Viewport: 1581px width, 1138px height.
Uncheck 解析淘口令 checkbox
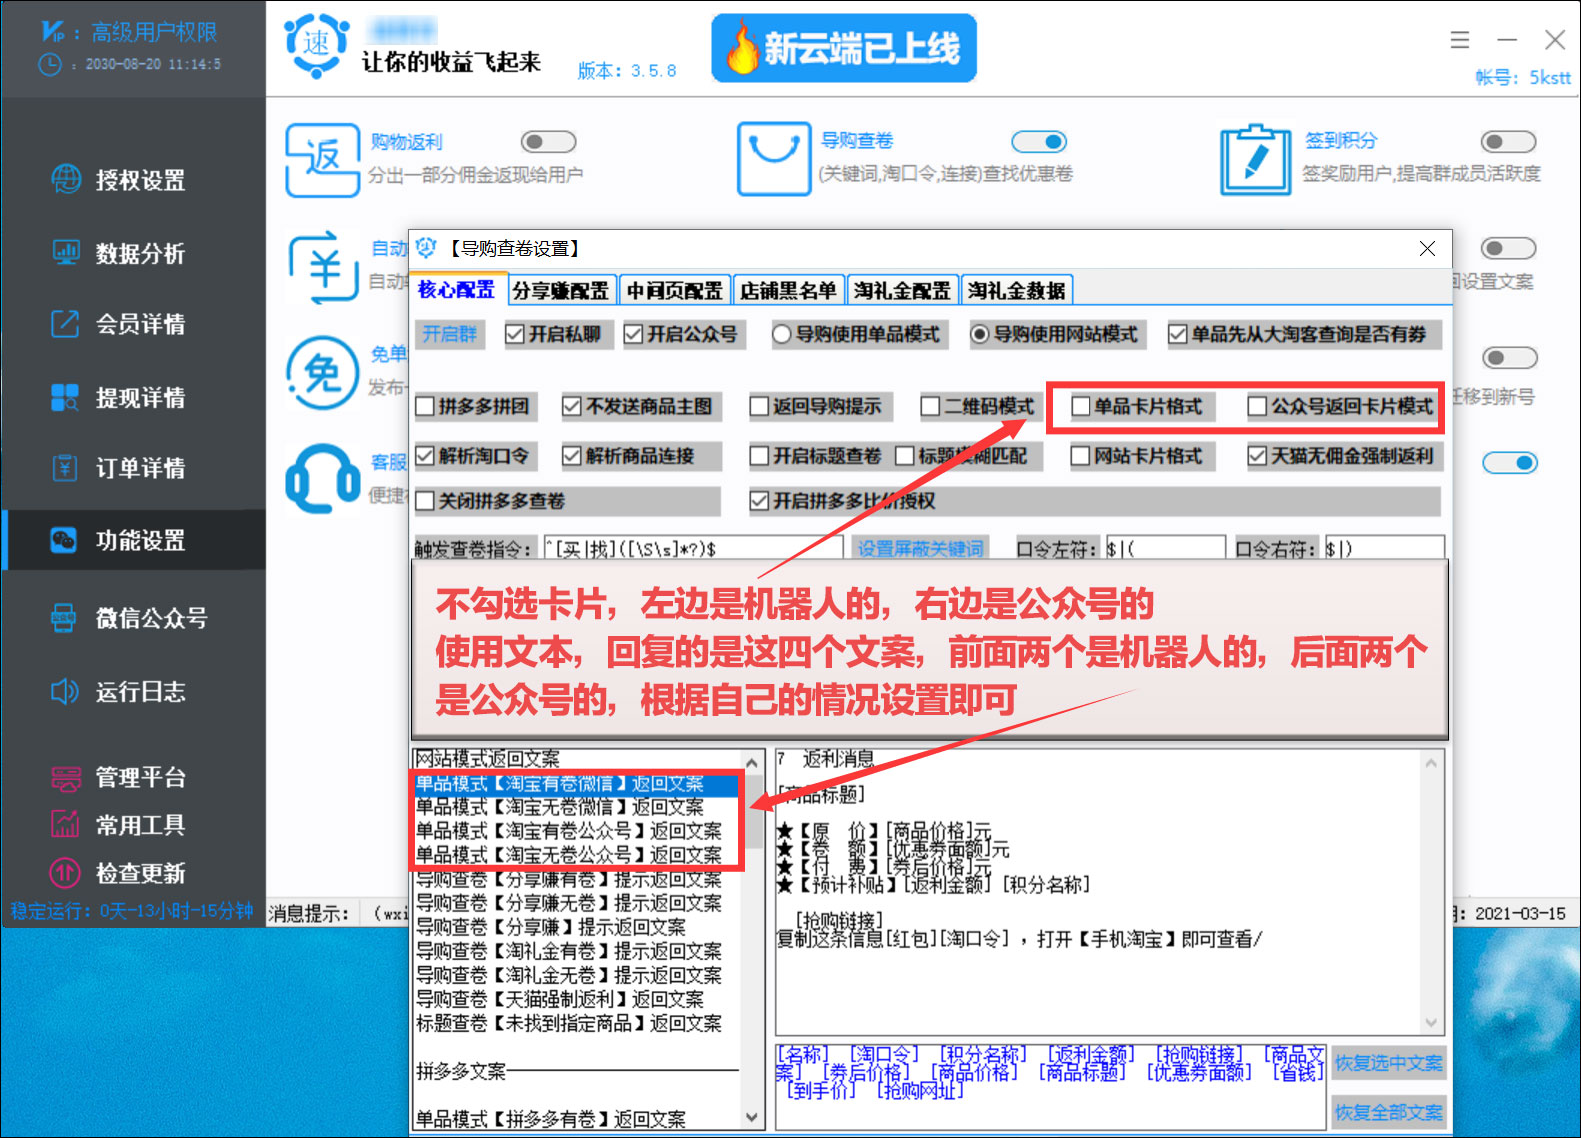[425, 456]
